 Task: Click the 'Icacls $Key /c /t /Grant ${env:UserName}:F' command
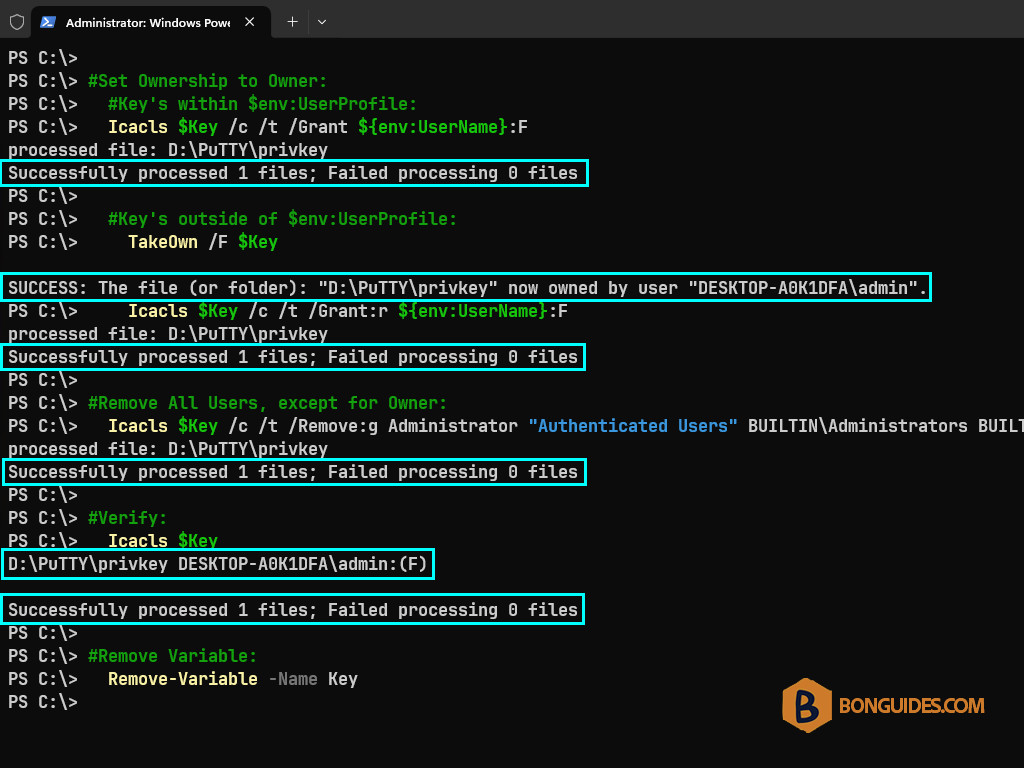tap(317, 127)
